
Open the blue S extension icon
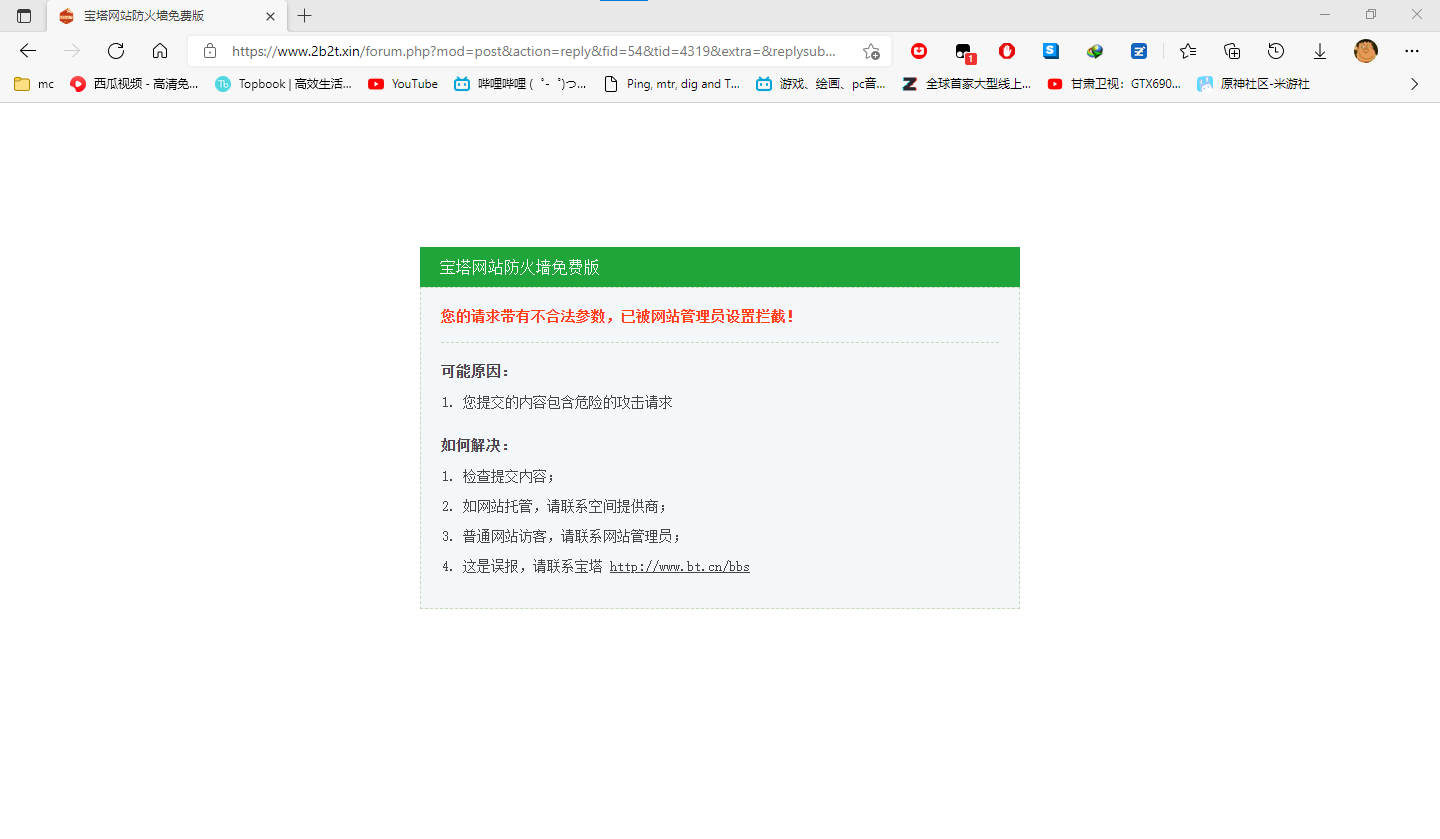pos(1050,51)
